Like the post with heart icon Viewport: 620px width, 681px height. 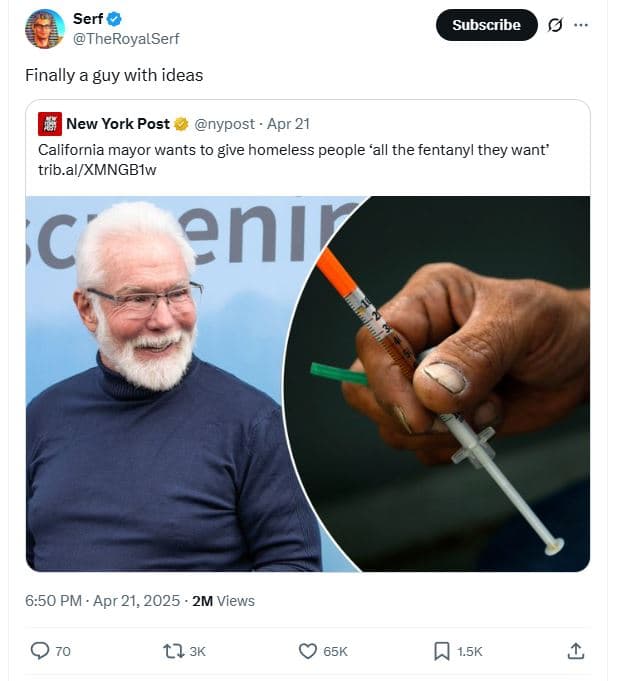(x=308, y=651)
